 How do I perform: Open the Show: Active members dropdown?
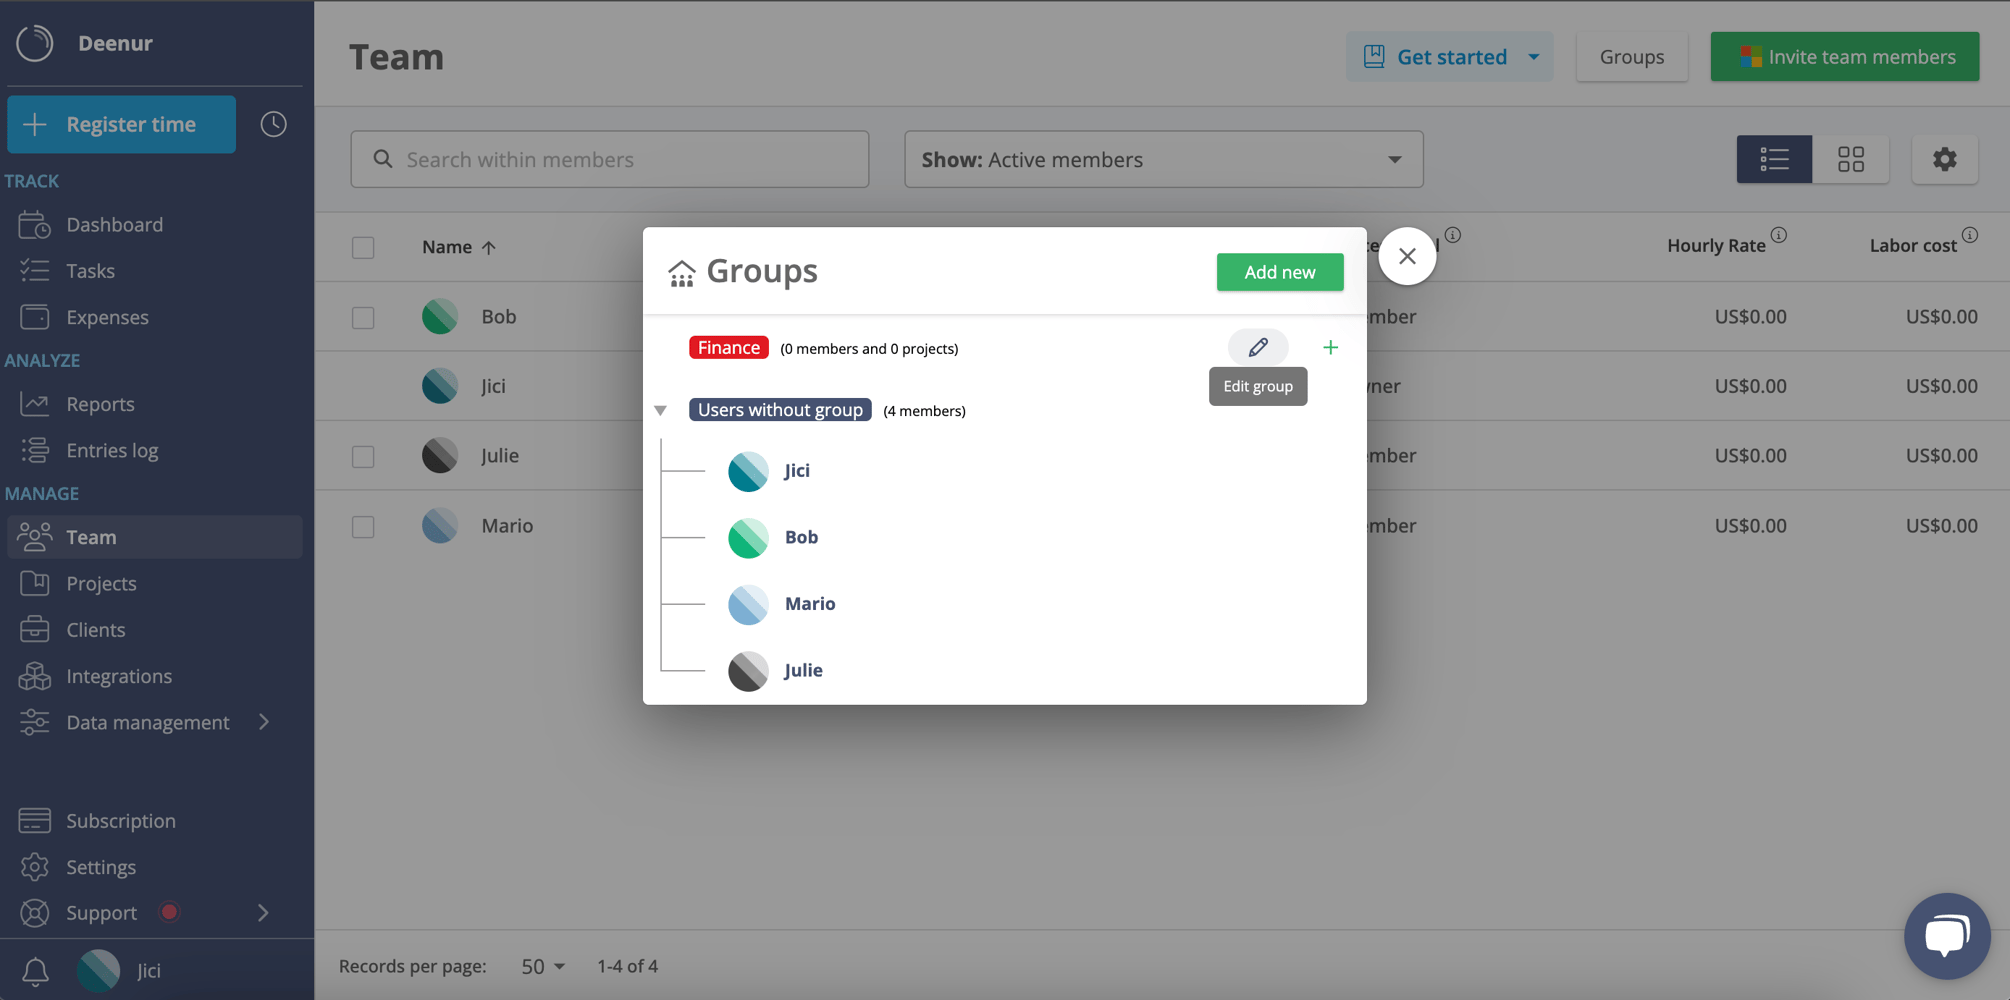tap(1163, 159)
